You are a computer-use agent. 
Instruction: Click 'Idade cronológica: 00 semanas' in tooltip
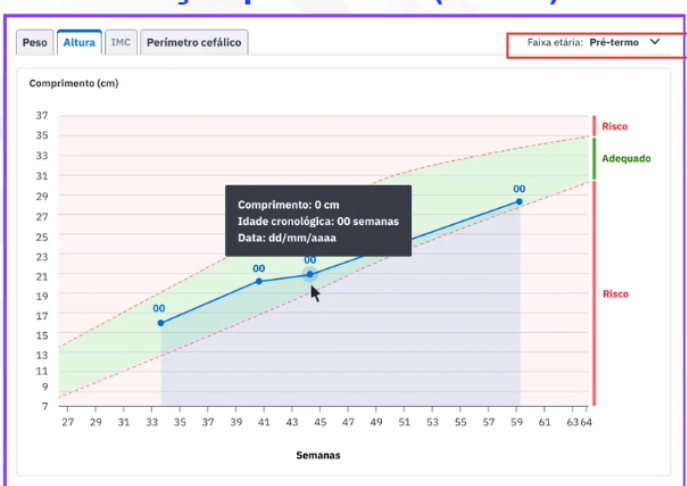point(318,221)
